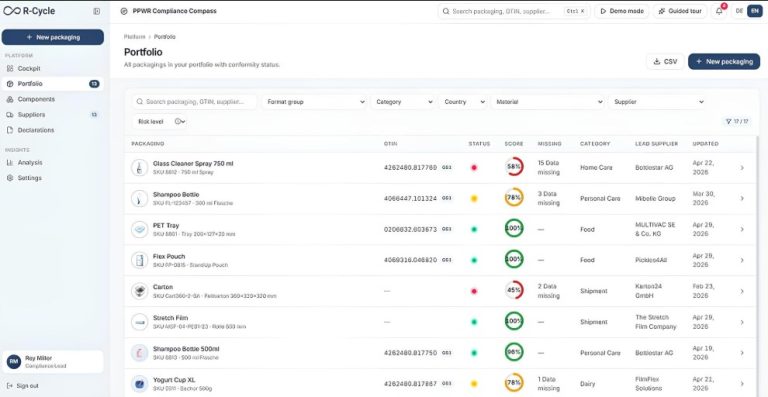This screenshot has width=768, height=397.
Task: Click the Carton product icon
Action: coord(140,291)
